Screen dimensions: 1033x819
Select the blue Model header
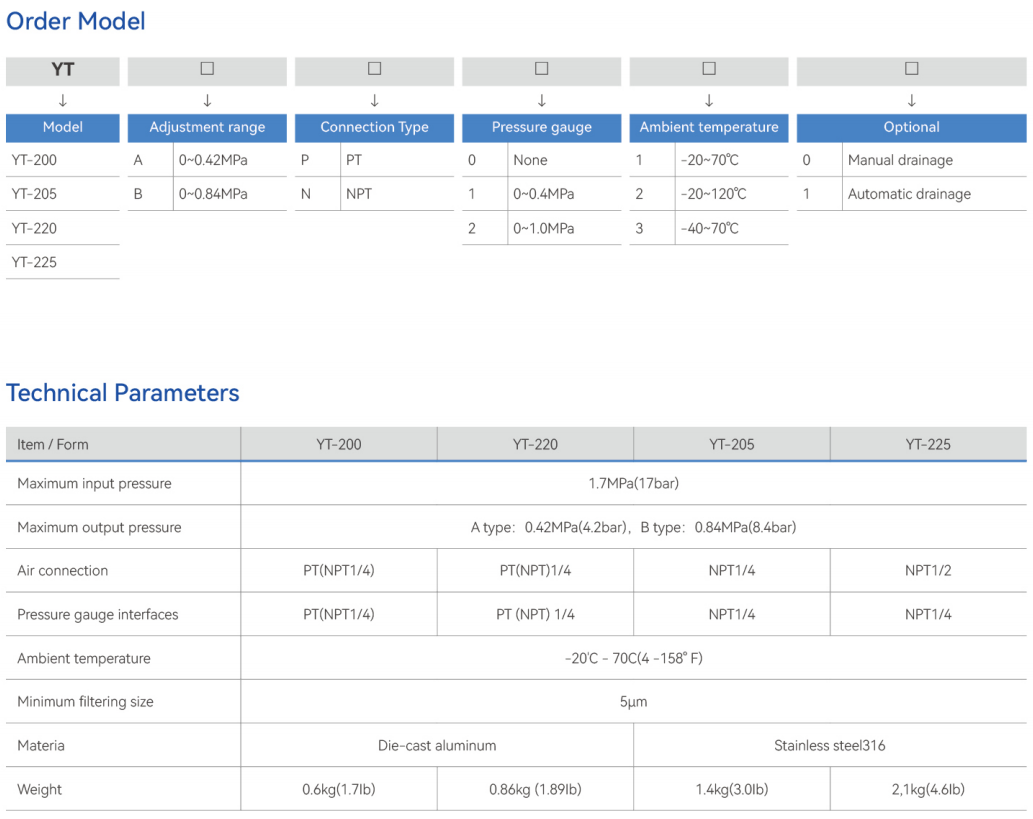point(63,127)
